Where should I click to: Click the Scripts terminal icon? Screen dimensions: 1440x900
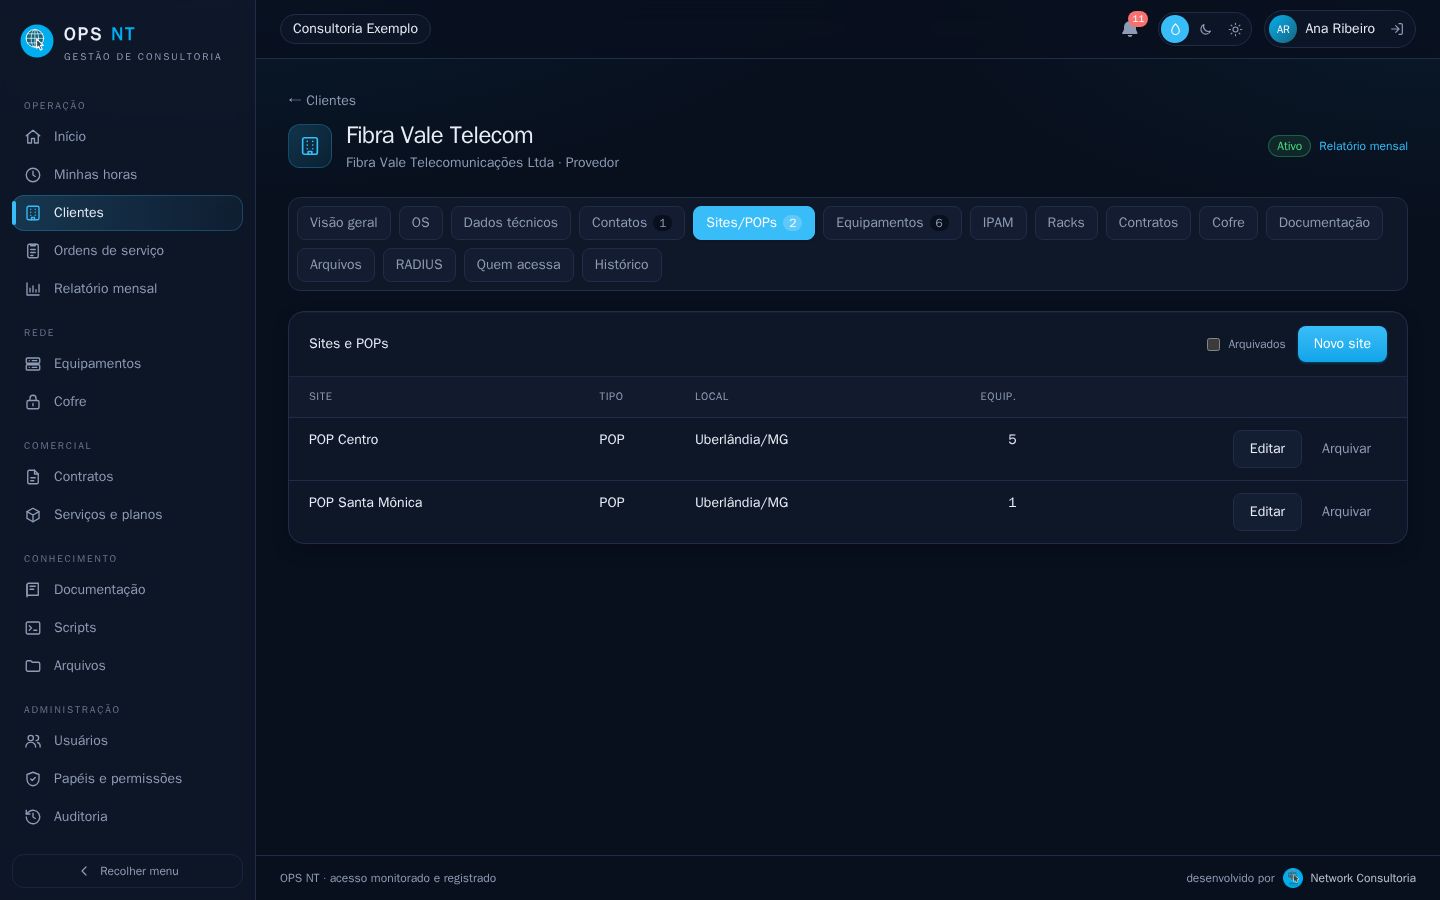coord(33,628)
